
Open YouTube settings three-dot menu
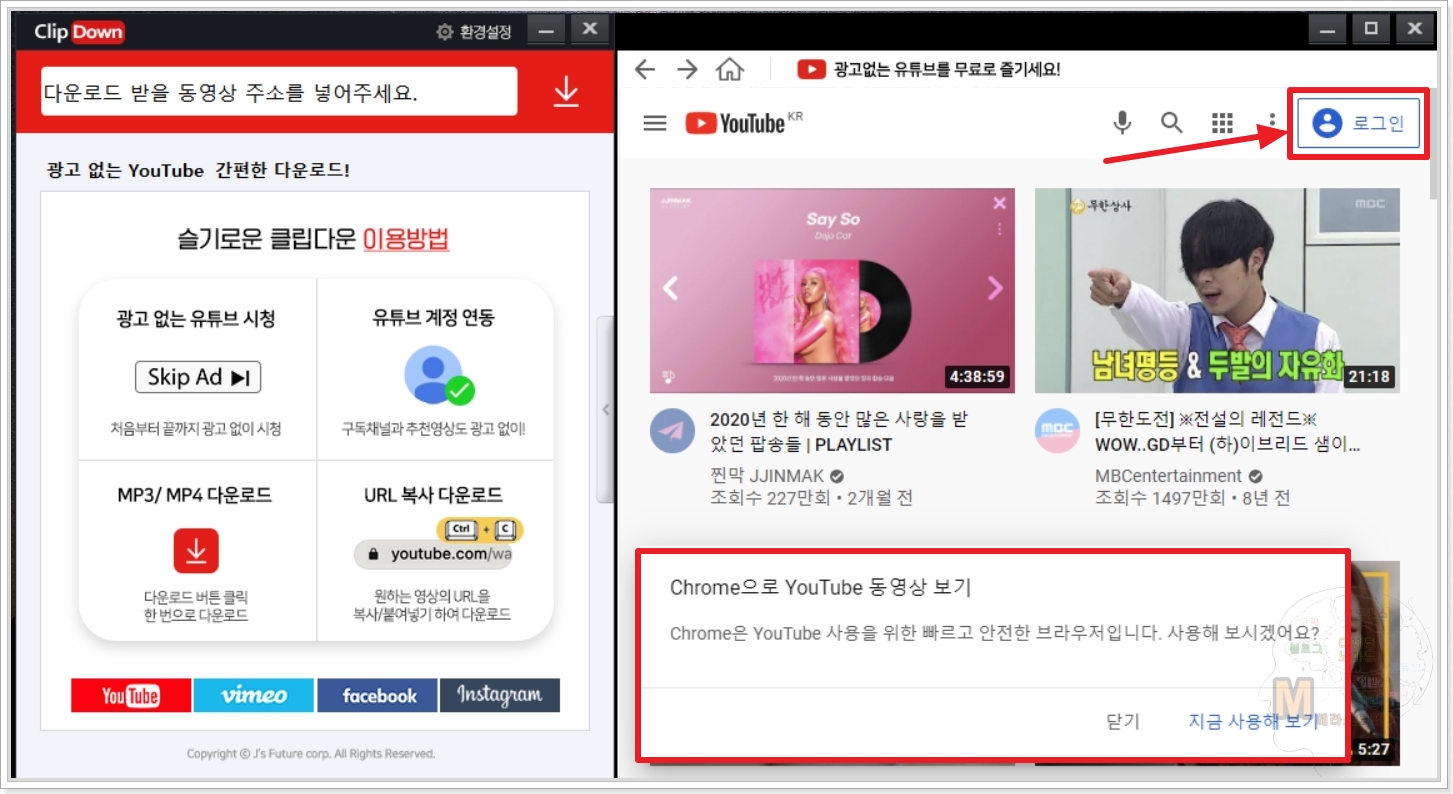coord(1272,123)
